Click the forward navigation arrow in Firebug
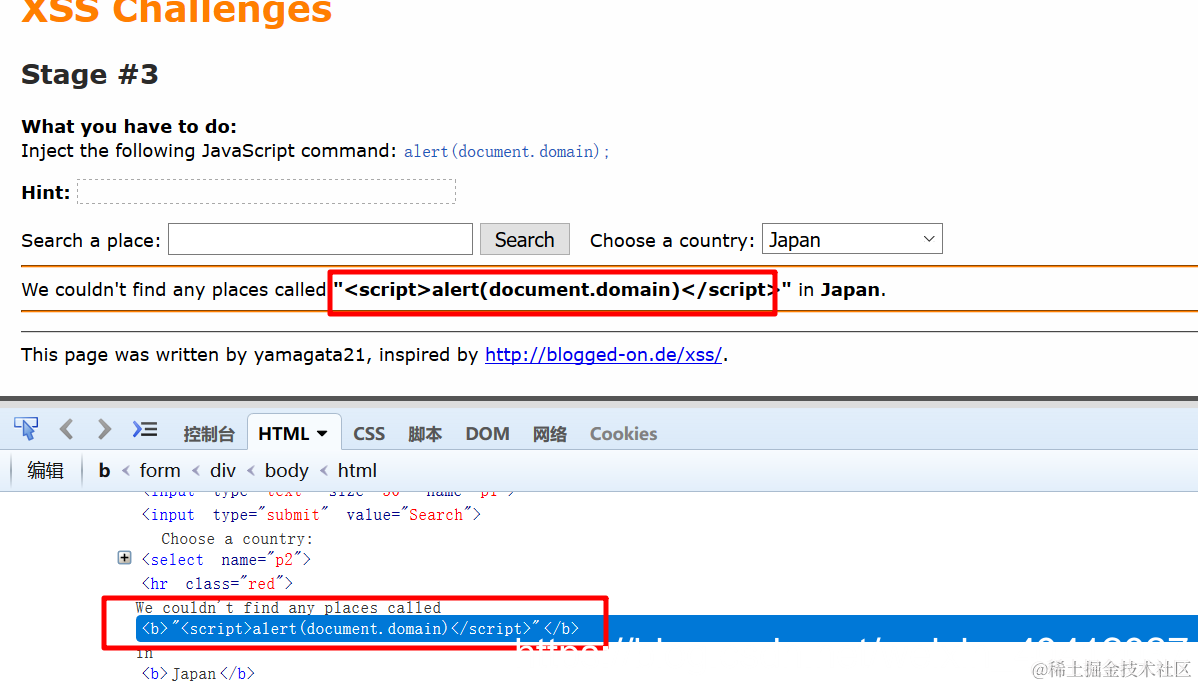The image size is (1198, 686). pos(103,428)
